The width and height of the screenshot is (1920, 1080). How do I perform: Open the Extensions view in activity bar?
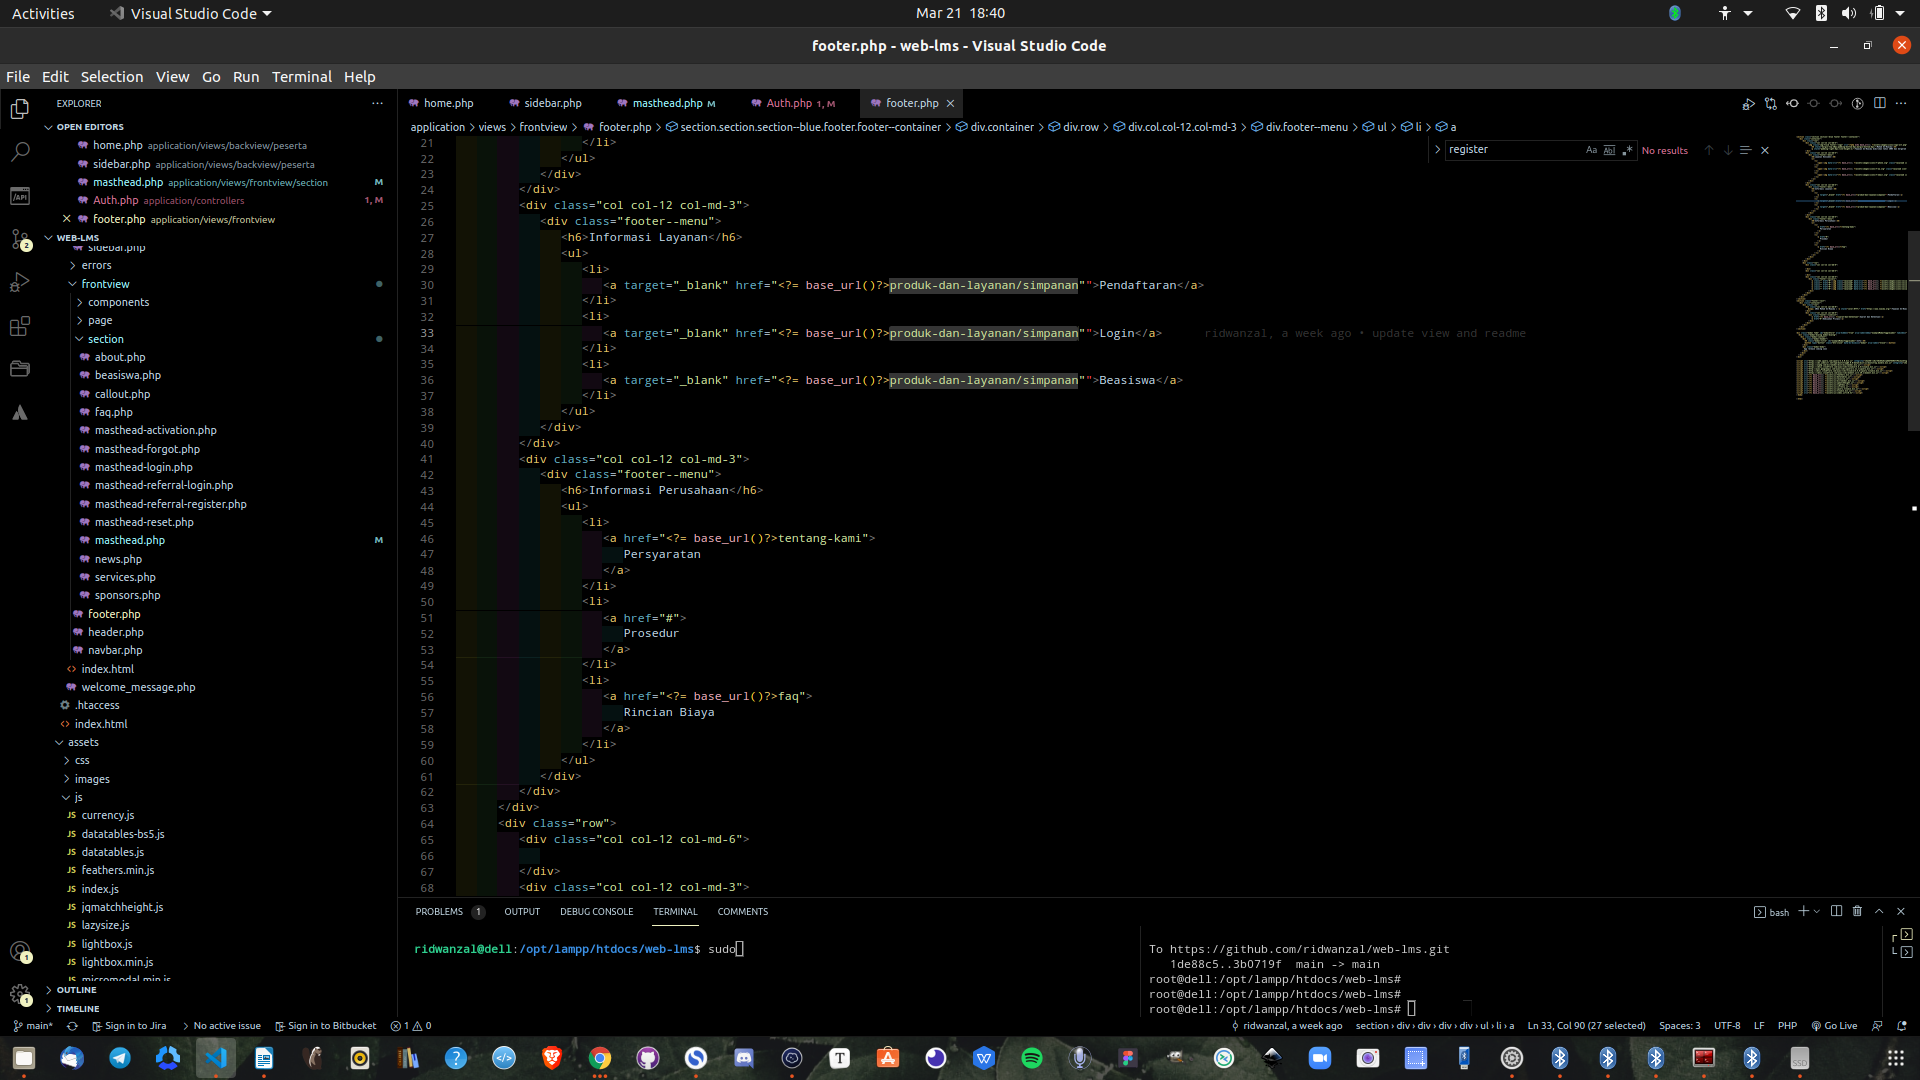[19, 326]
